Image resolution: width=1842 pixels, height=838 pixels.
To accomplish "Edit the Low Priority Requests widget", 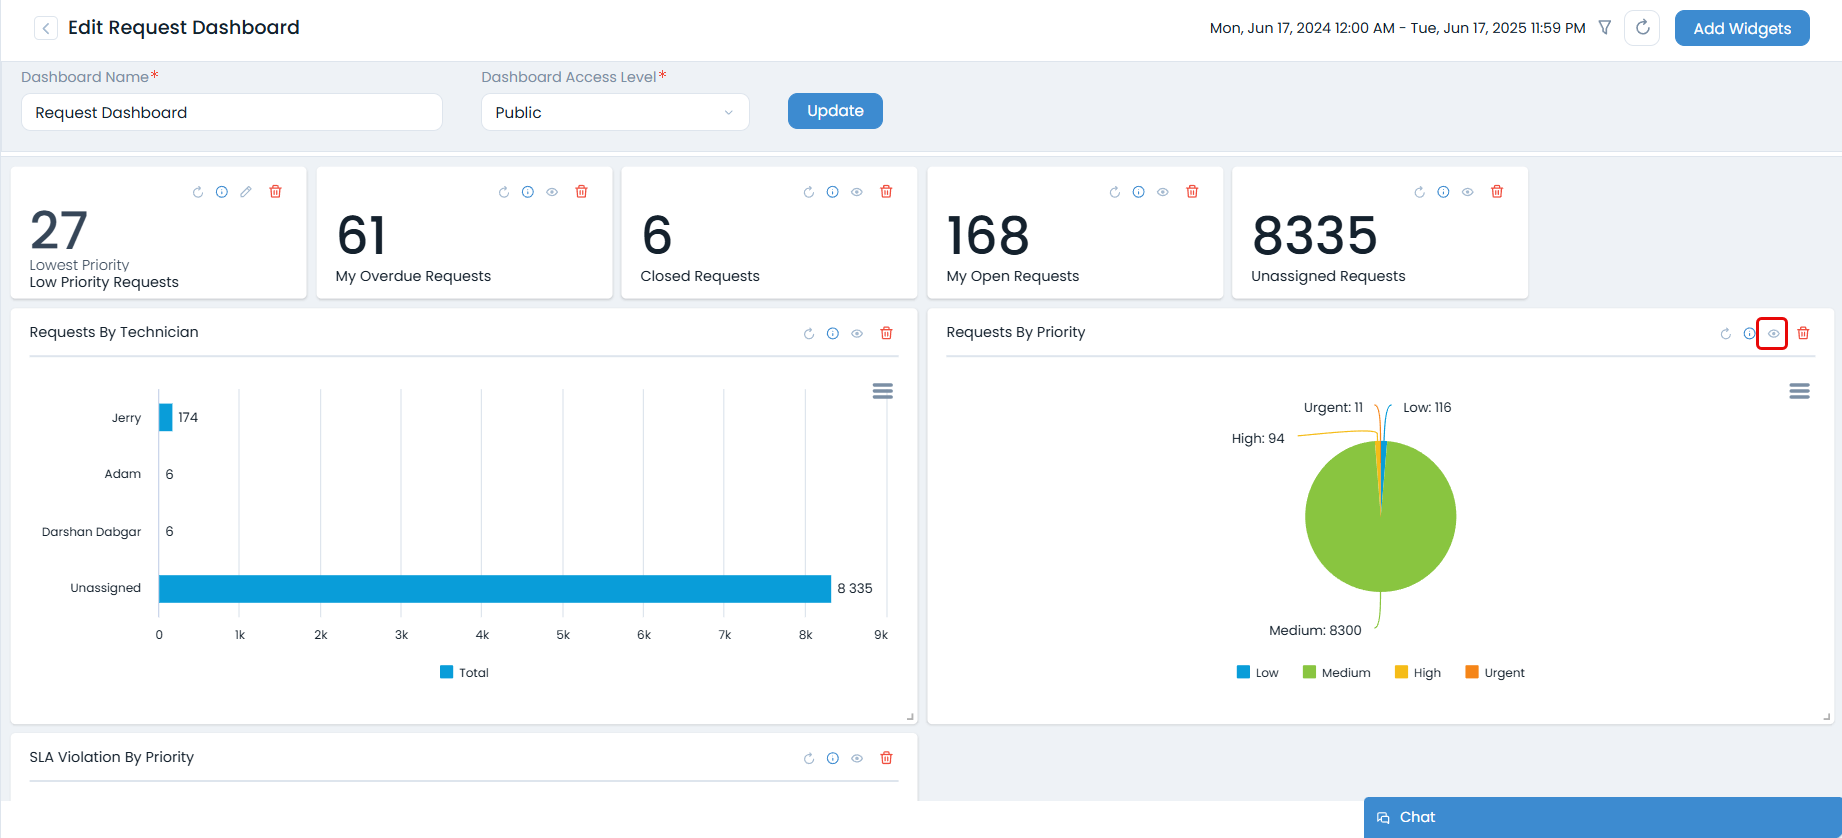I will pyautogui.click(x=246, y=192).
